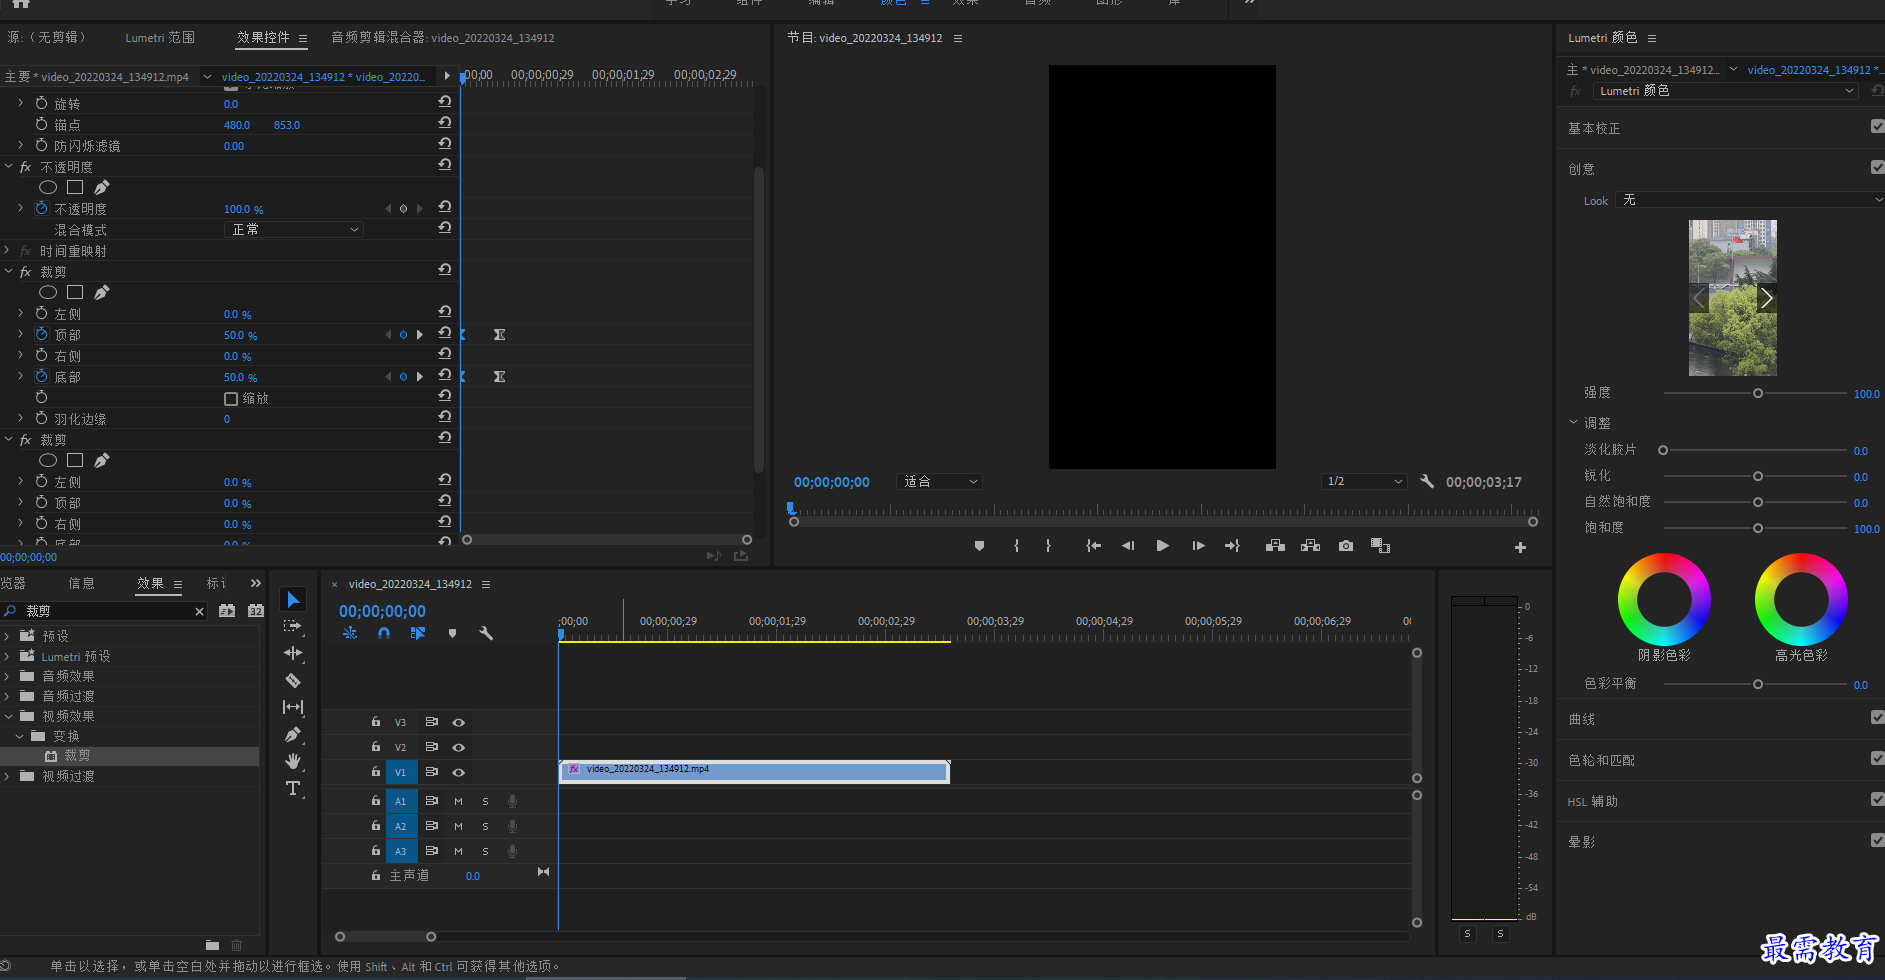The image size is (1885, 980).
Task: Switch to 音频剪辑混合器 tab
Action: coord(442,38)
